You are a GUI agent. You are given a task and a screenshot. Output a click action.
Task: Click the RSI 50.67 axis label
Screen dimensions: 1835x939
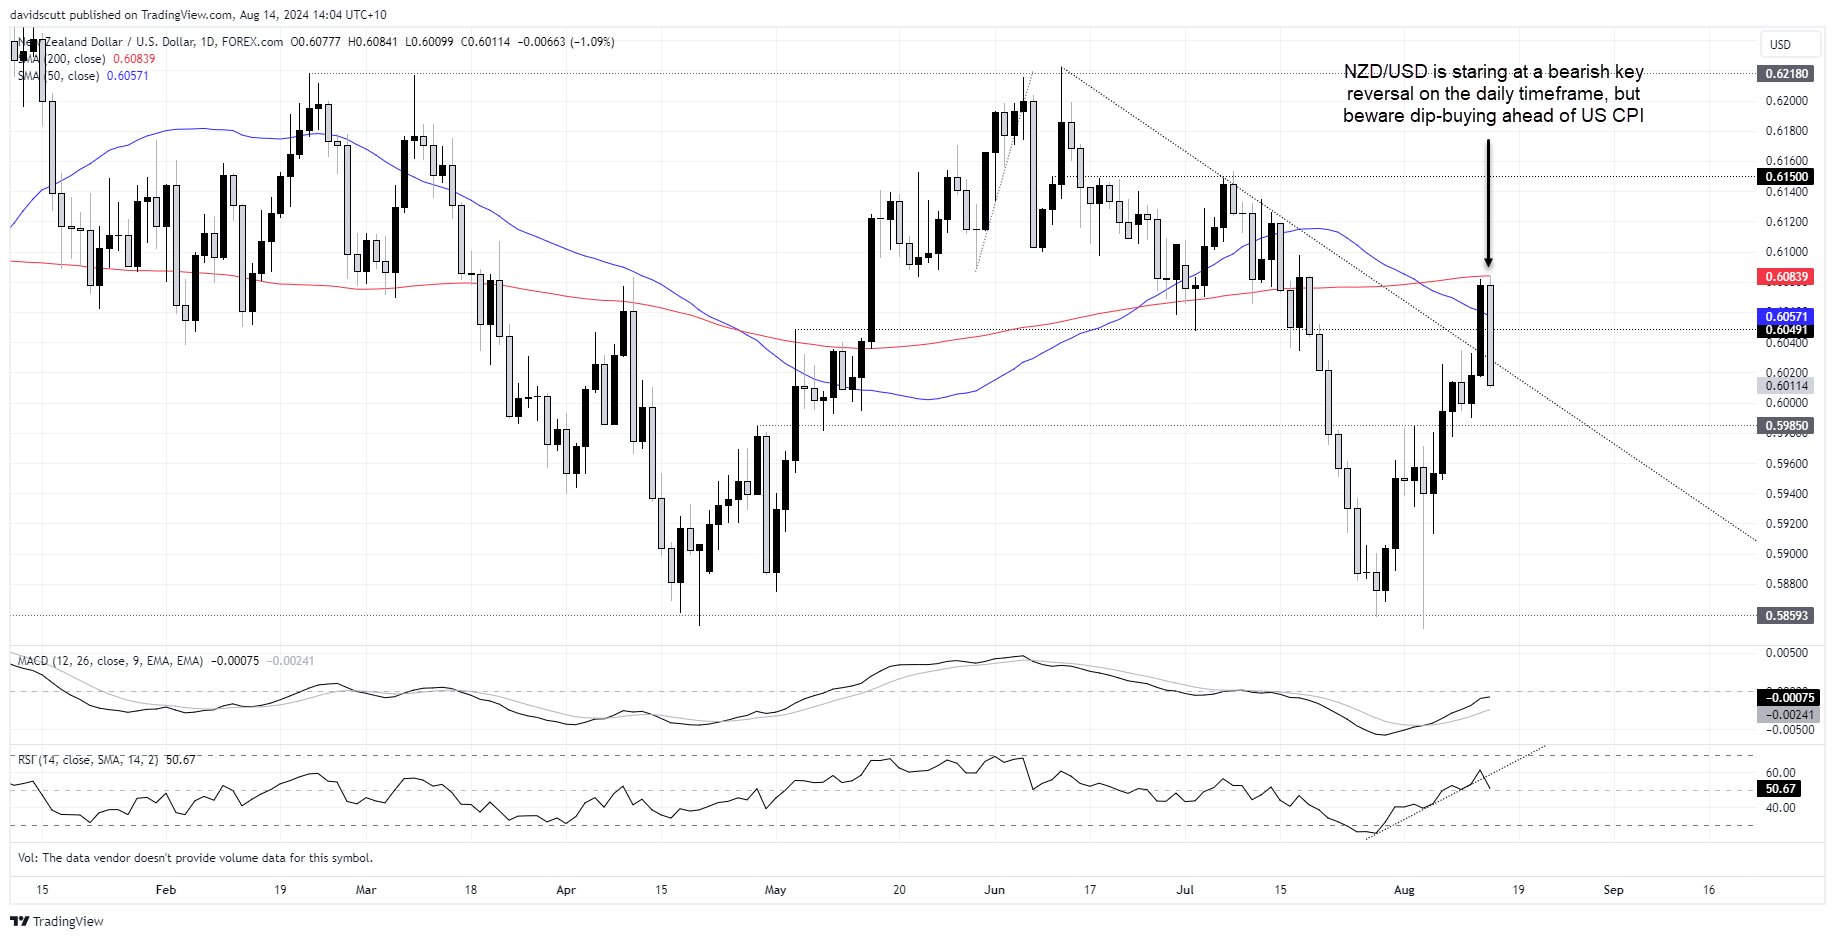(1780, 789)
